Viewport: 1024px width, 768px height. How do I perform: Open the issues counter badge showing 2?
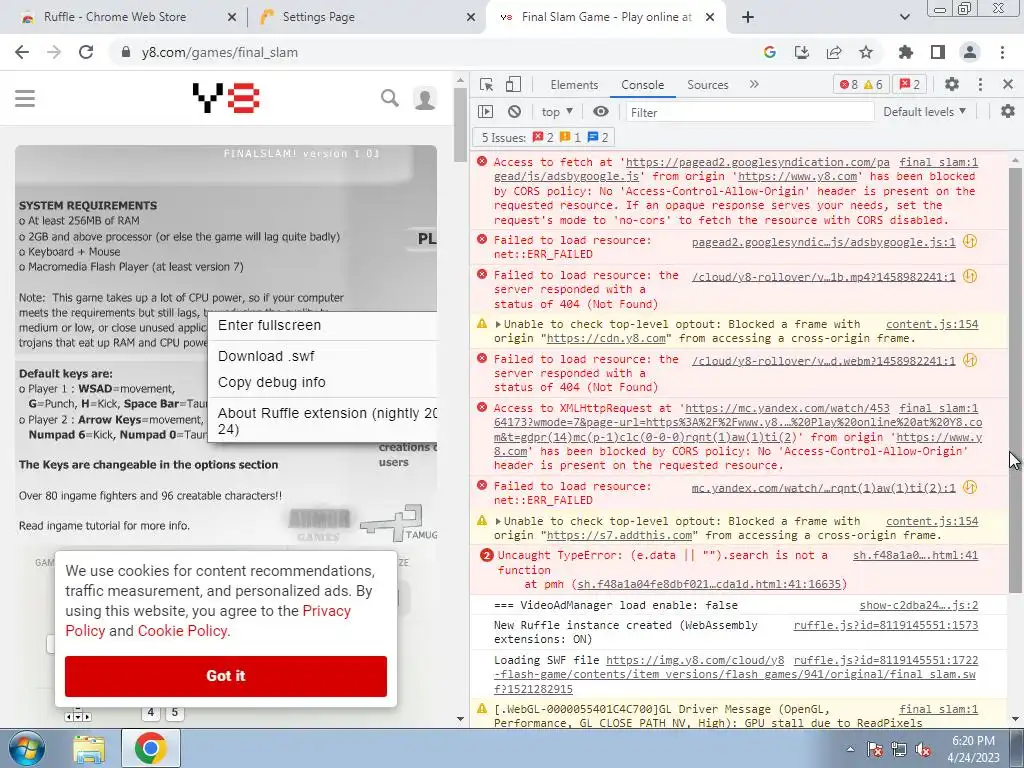tap(910, 84)
